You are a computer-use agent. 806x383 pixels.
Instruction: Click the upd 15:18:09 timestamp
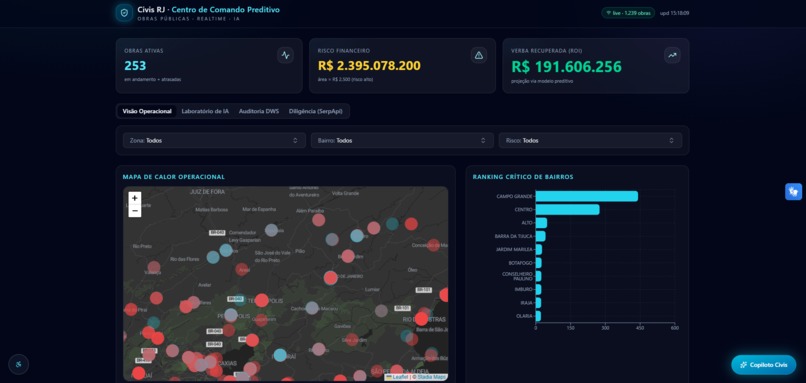(x=674, y=13)
